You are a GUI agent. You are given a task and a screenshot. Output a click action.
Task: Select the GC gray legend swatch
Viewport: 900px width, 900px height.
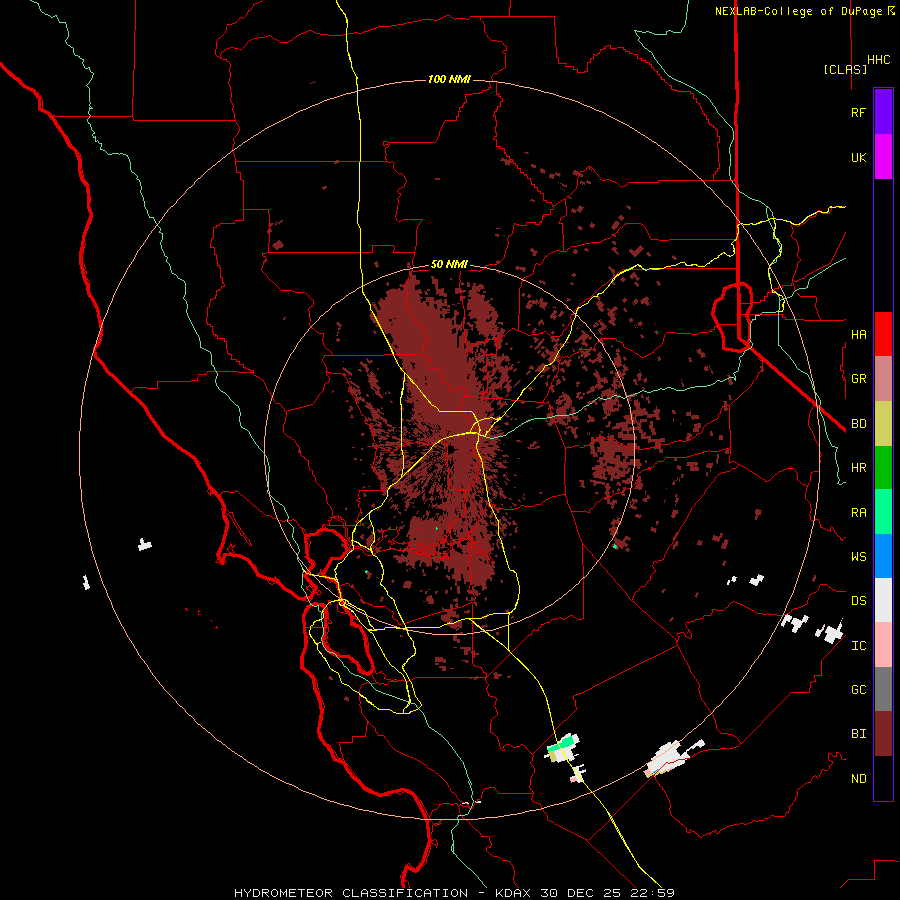tap(883, 689)
